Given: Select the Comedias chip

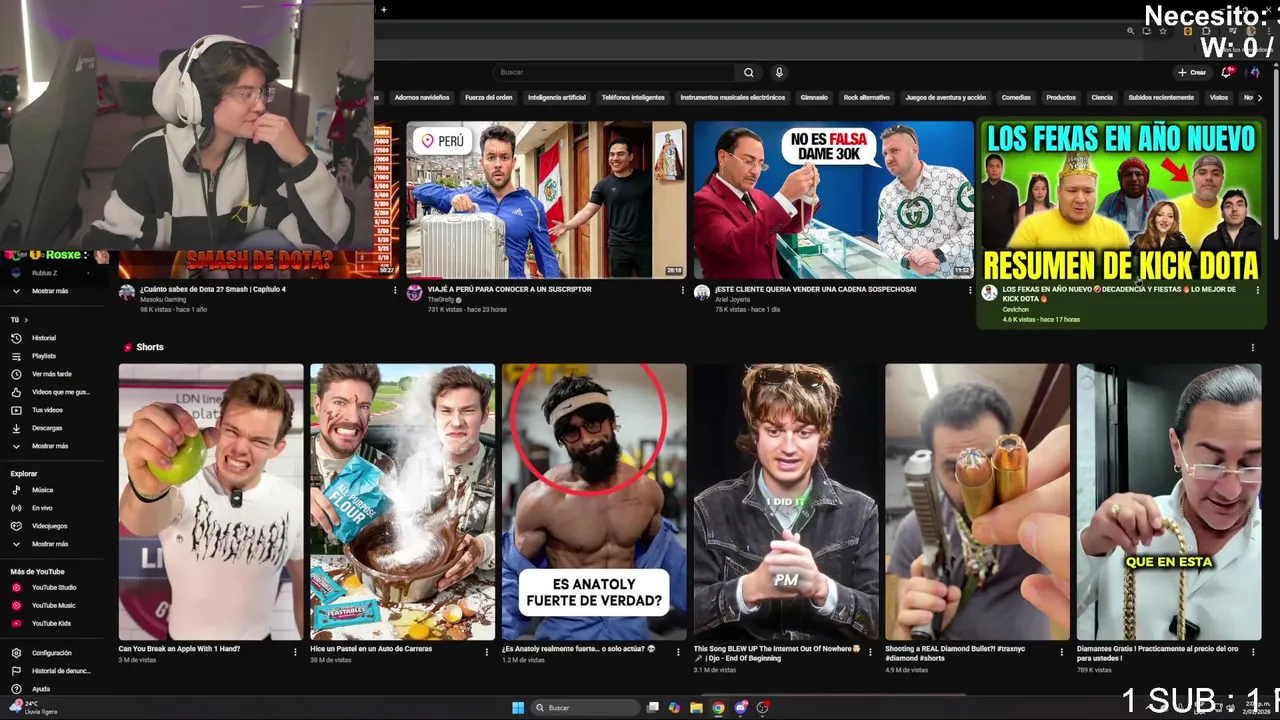Looking at the screenshot, I should pyautogui.click(x=1016, y=98).
